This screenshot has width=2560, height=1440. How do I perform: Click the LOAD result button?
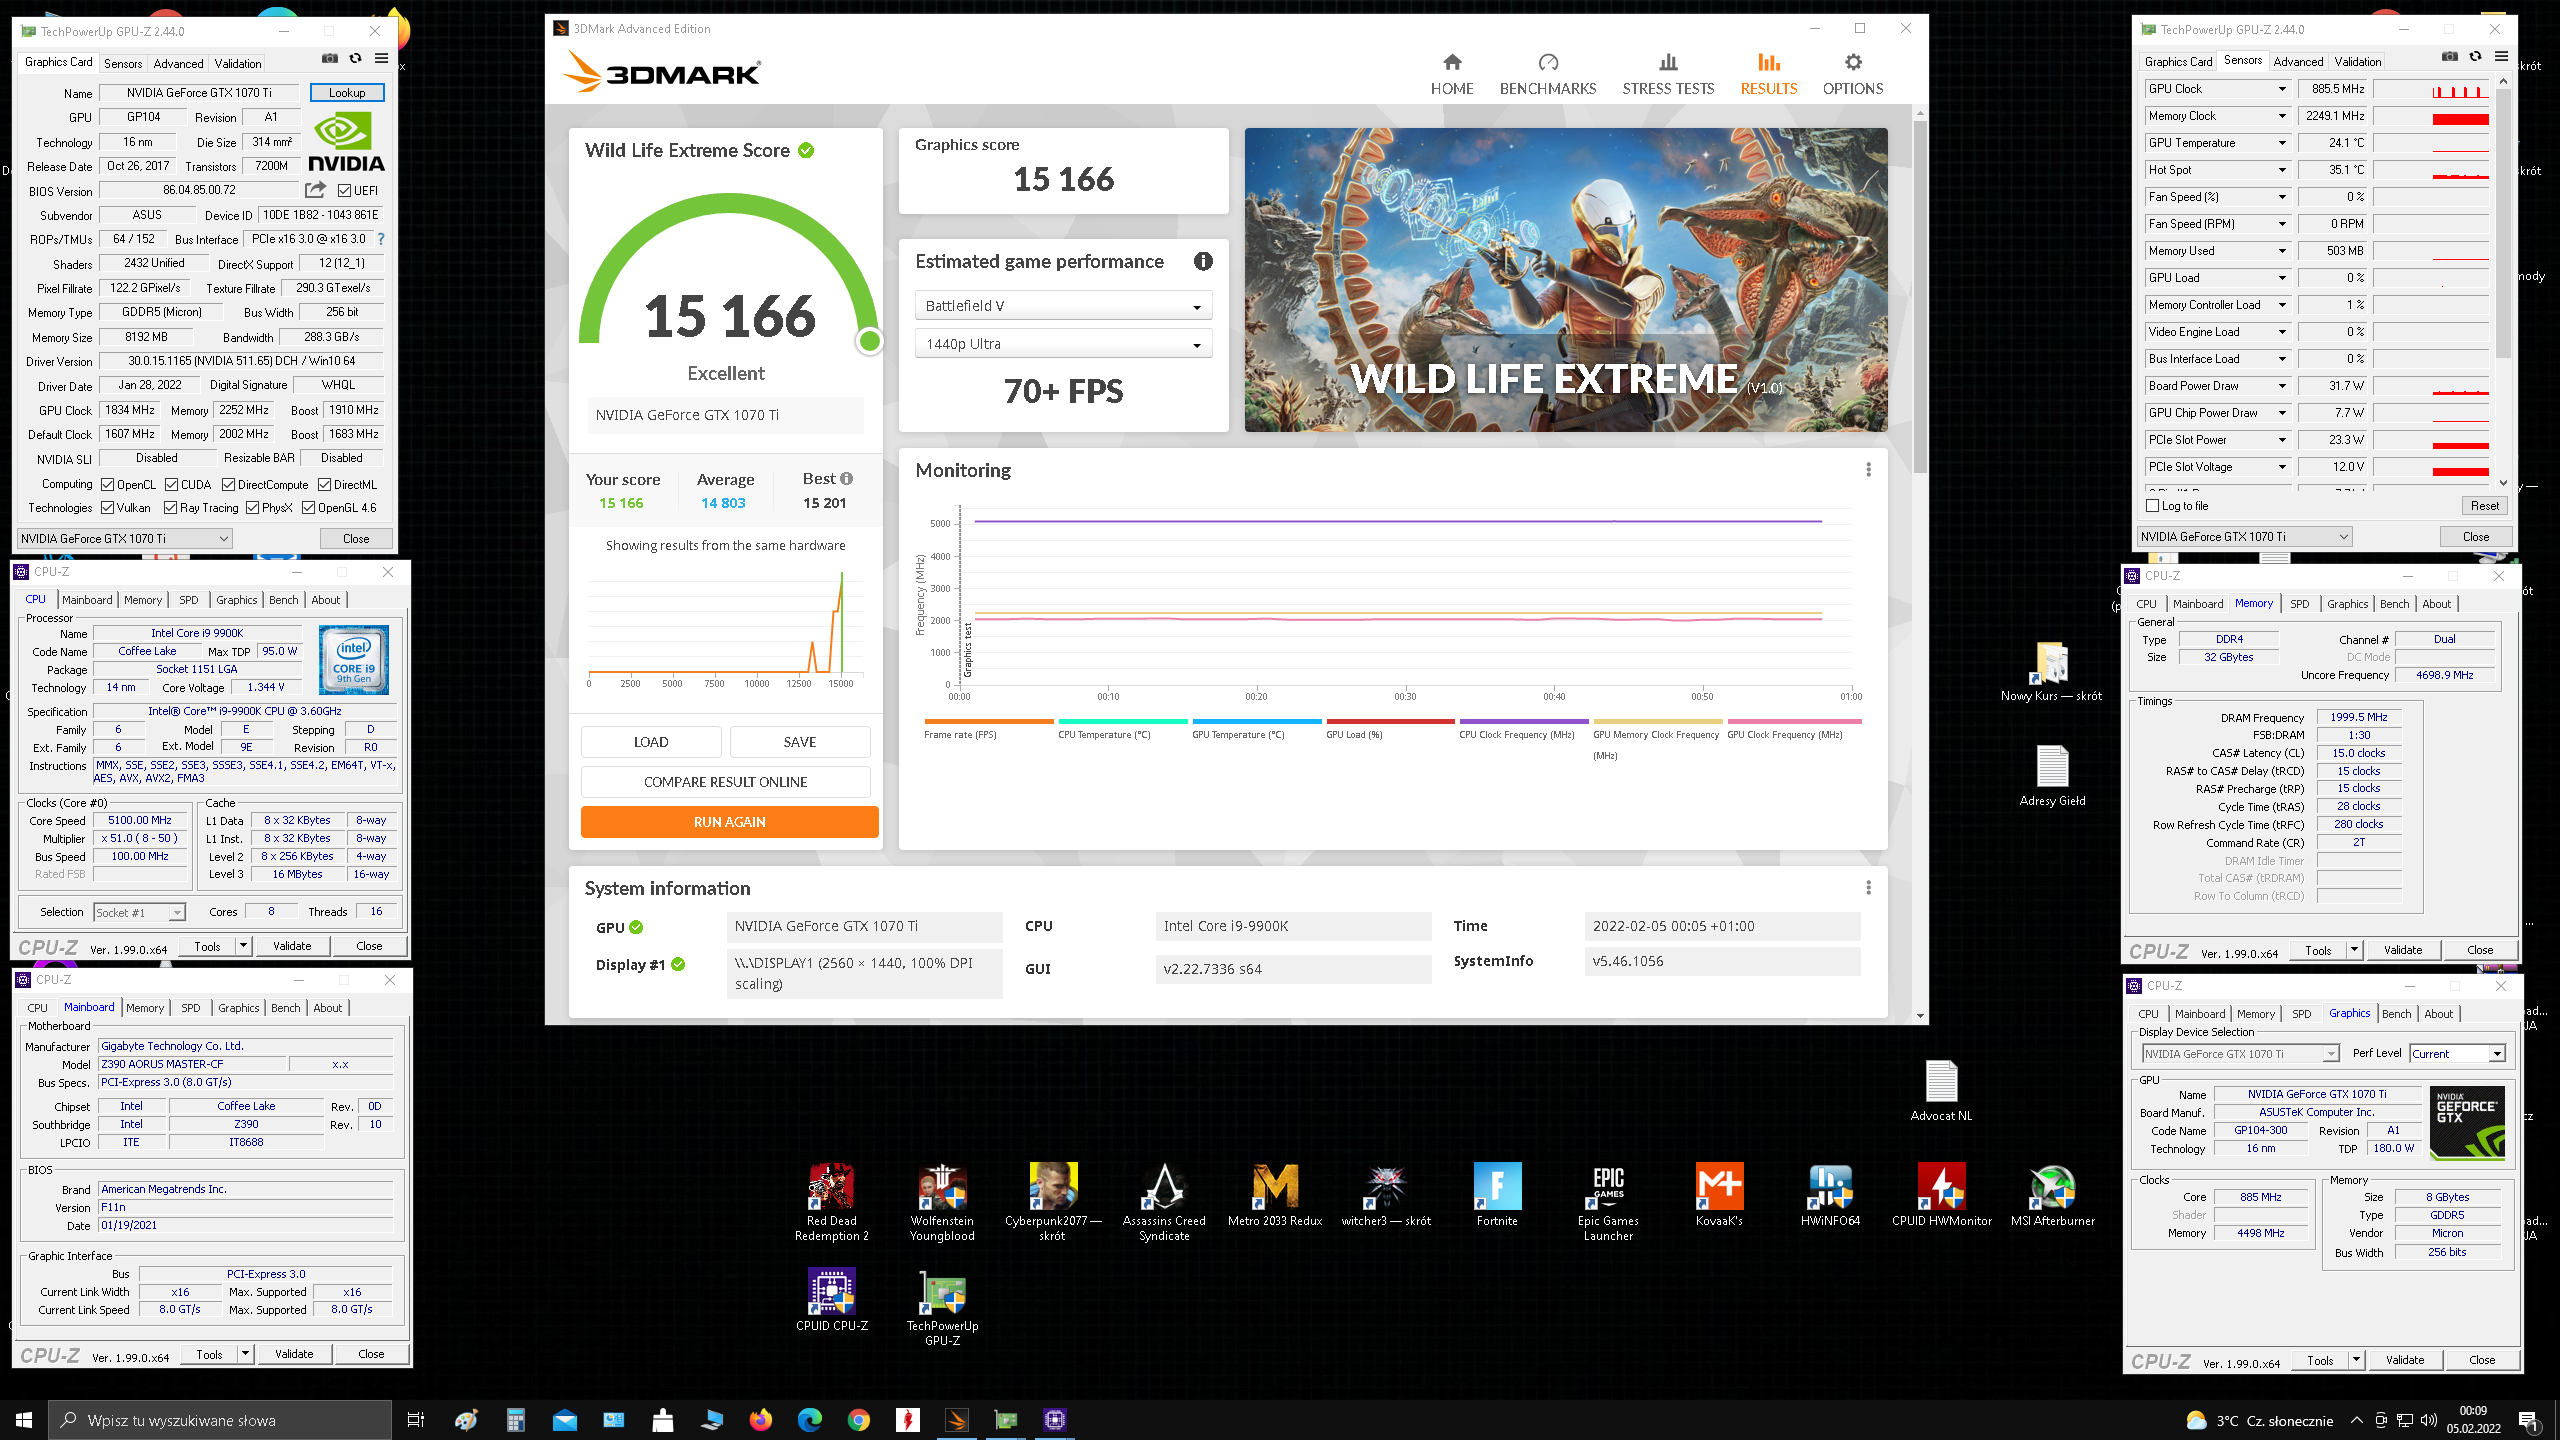click(x=651, y=742)
